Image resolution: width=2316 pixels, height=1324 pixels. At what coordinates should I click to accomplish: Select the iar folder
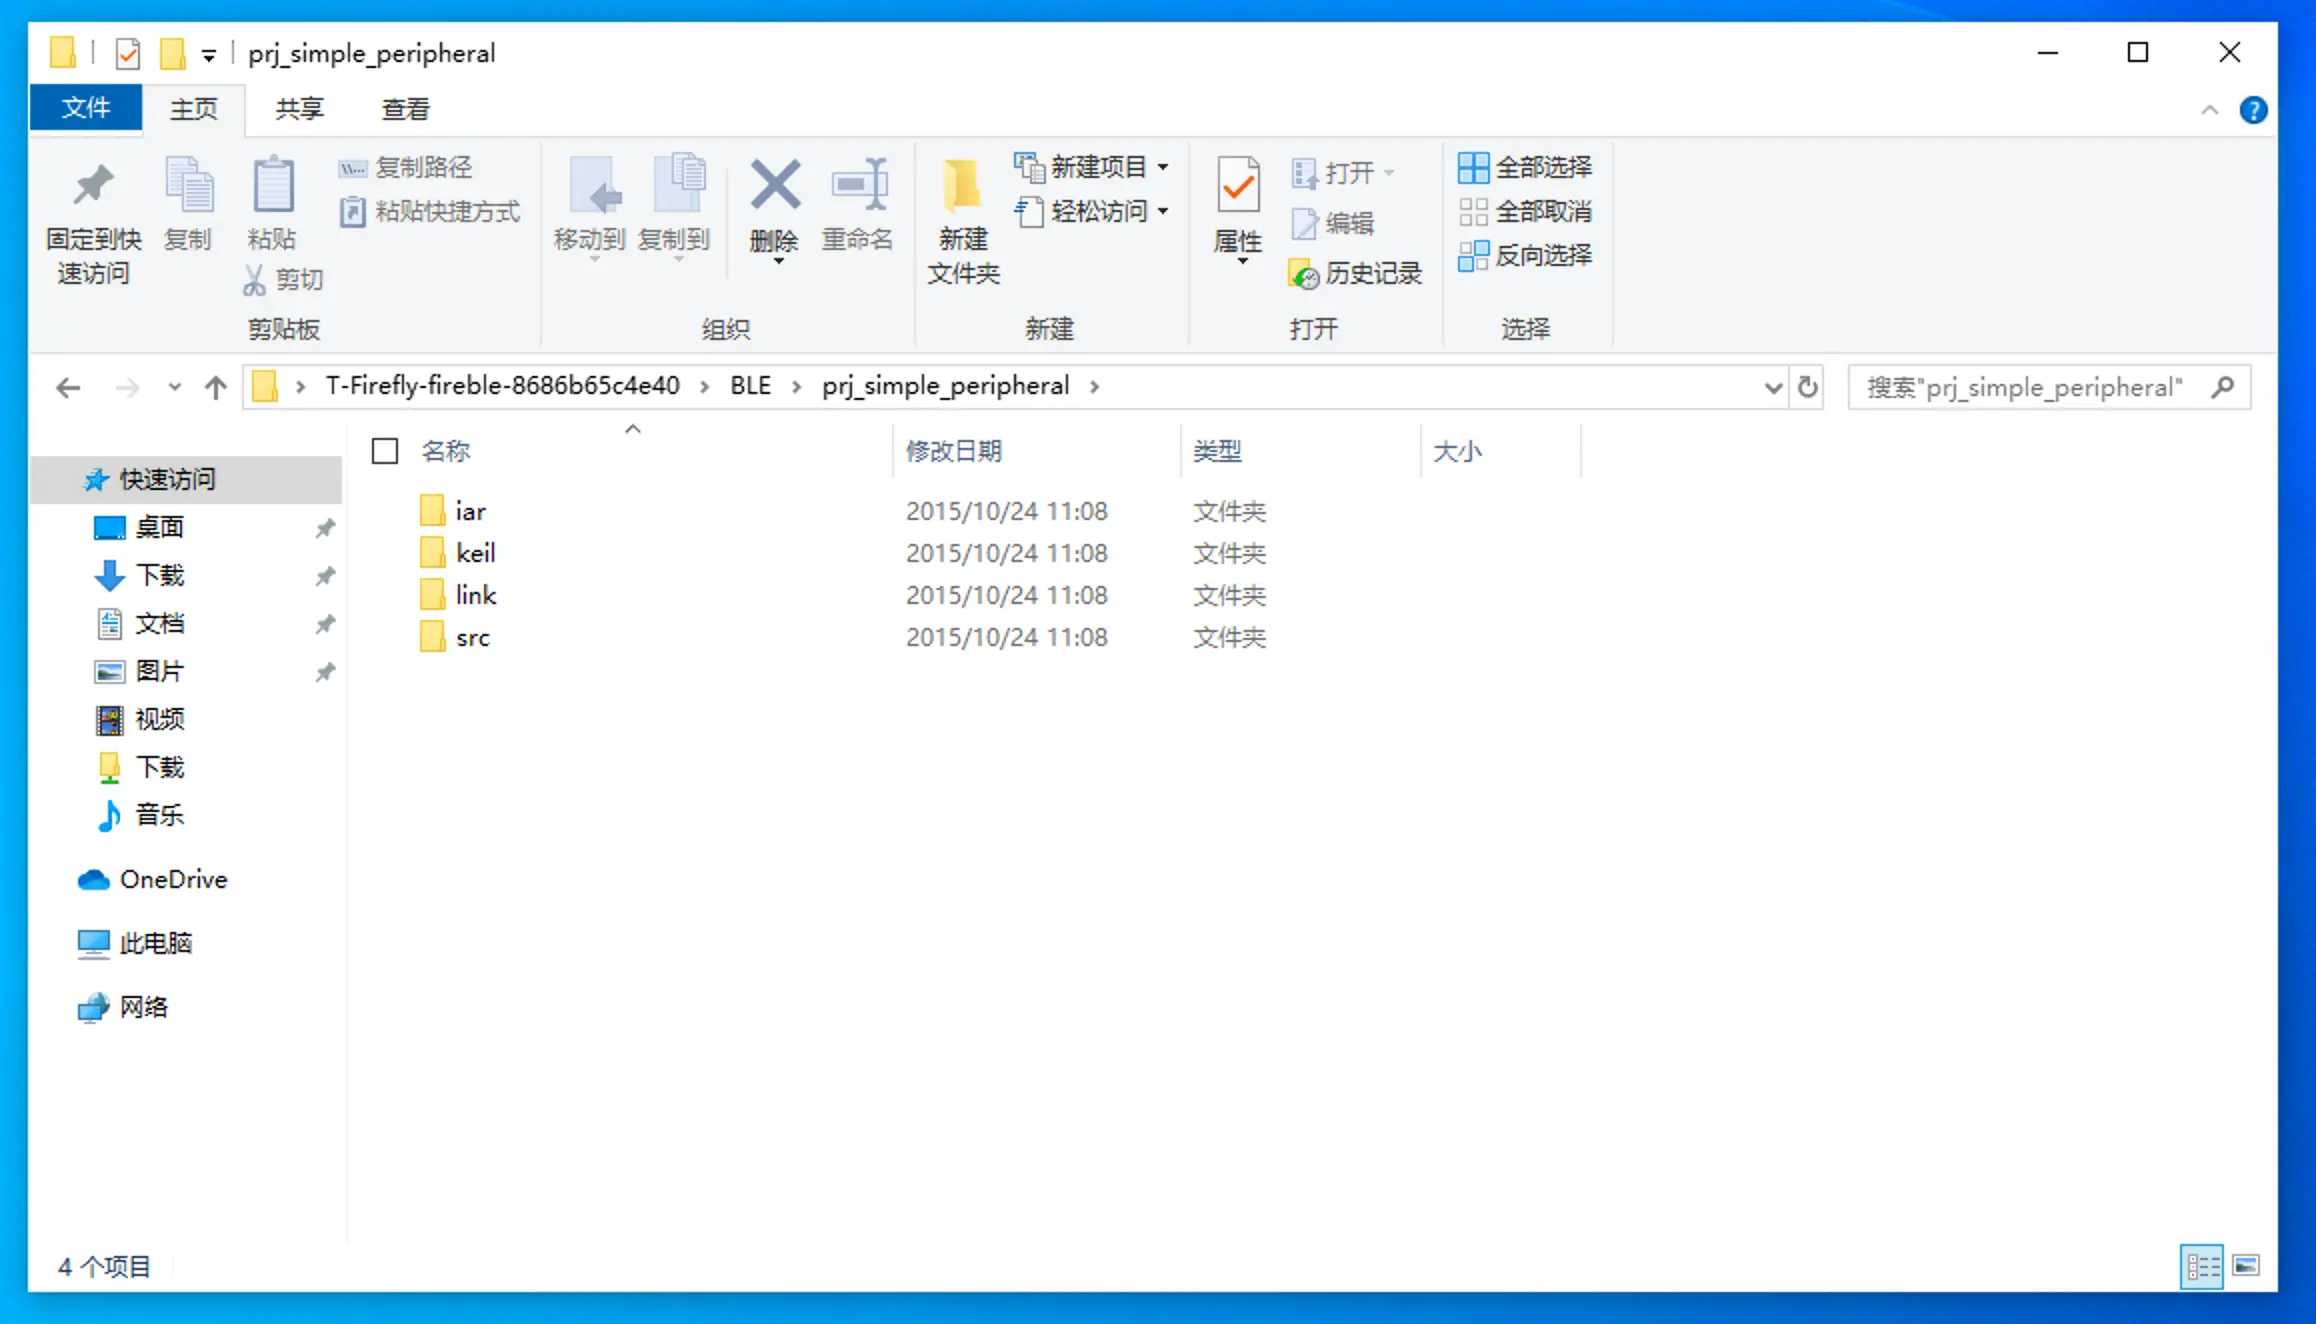(470, 511)
